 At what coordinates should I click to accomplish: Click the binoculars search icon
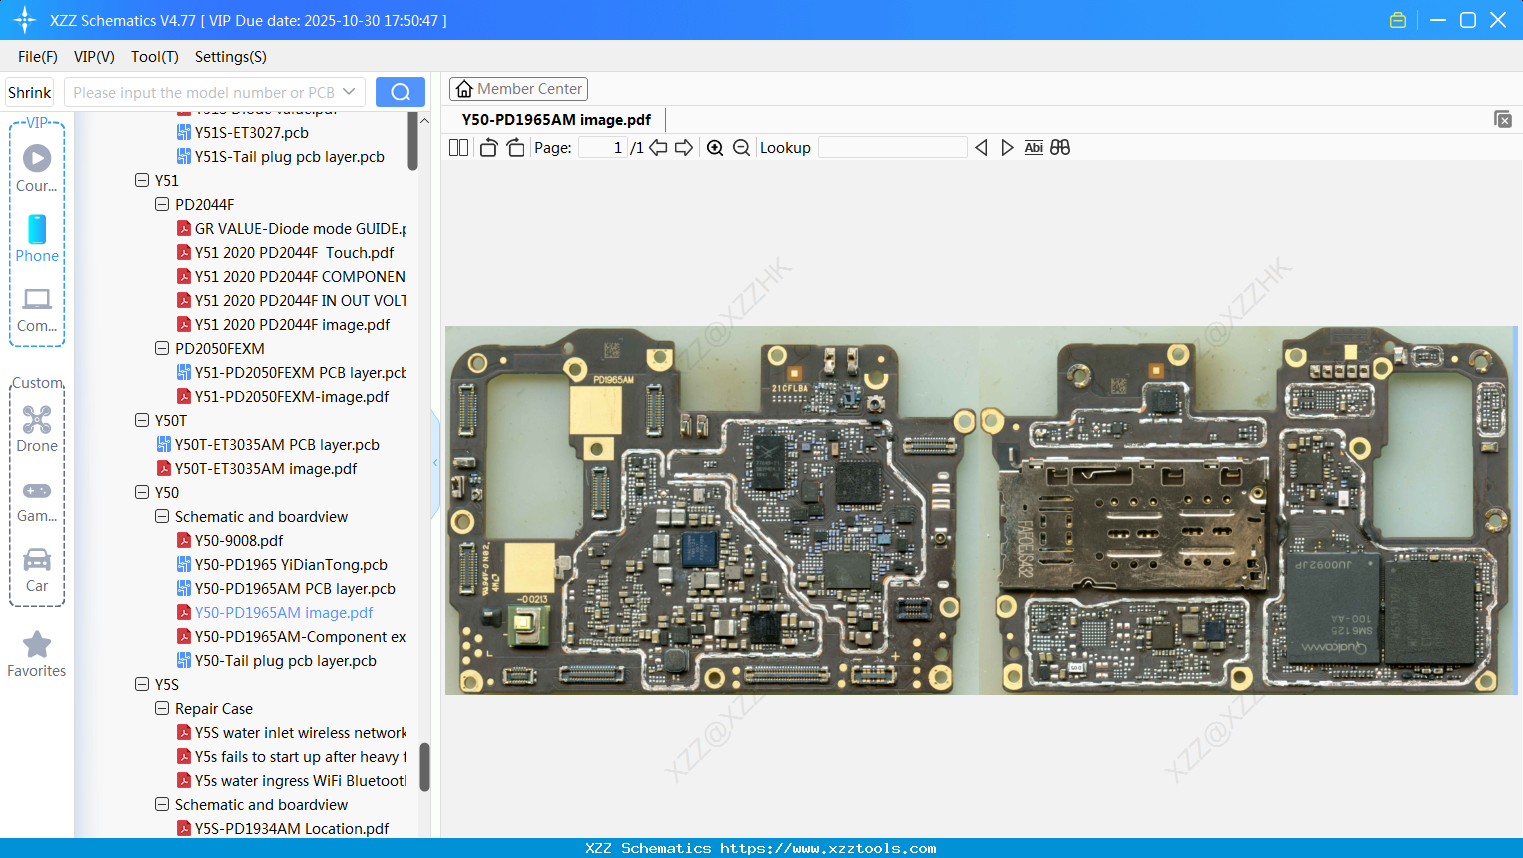pyautogui.click(x=1060, y=147)
